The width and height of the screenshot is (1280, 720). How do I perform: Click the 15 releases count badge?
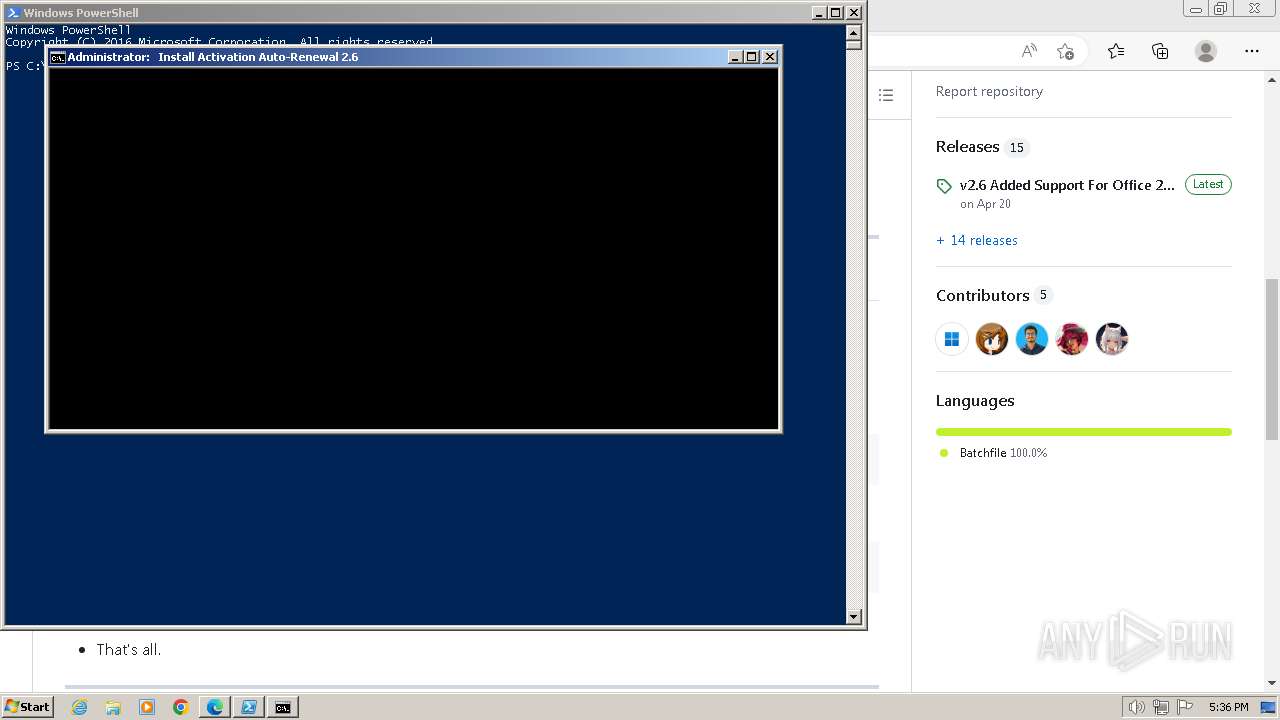click(x=1016, y=148)
